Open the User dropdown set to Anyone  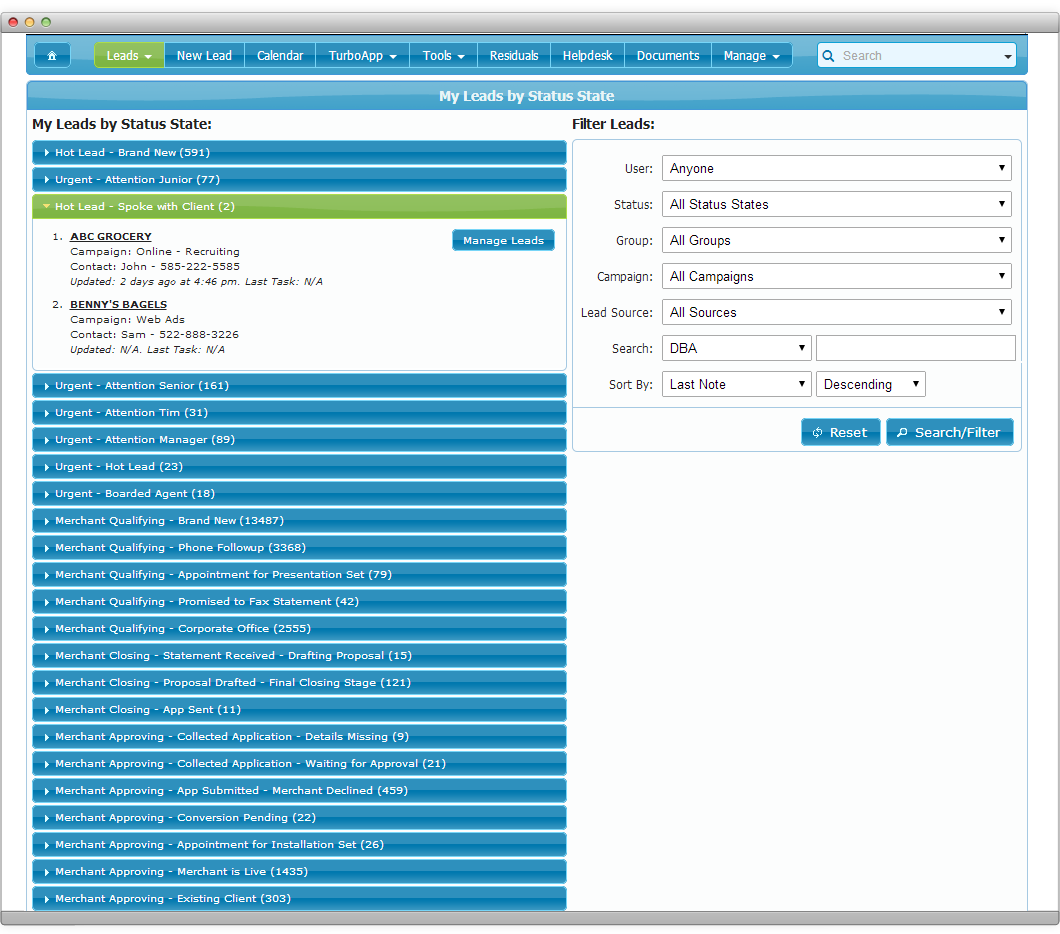tap(836, 168)
